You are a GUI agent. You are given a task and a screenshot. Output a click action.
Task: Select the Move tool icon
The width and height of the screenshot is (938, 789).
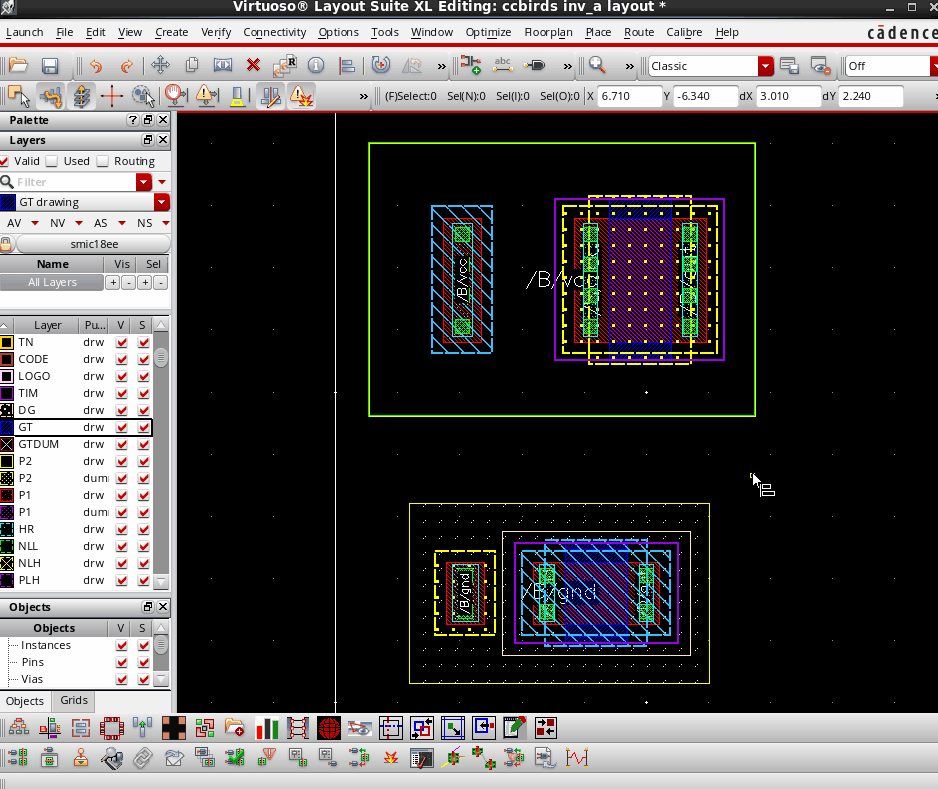(160, 66)
